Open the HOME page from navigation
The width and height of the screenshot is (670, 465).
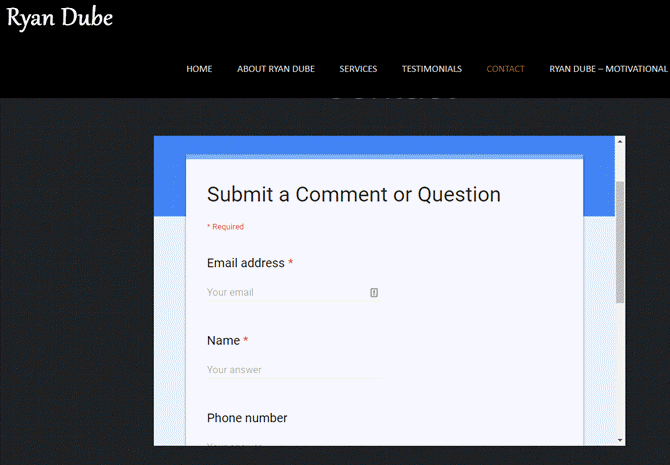(199, 69)
